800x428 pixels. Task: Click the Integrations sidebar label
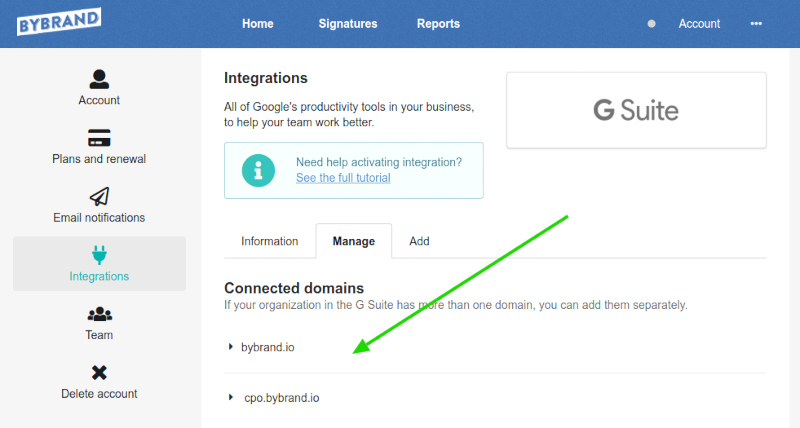click(99, 276)
